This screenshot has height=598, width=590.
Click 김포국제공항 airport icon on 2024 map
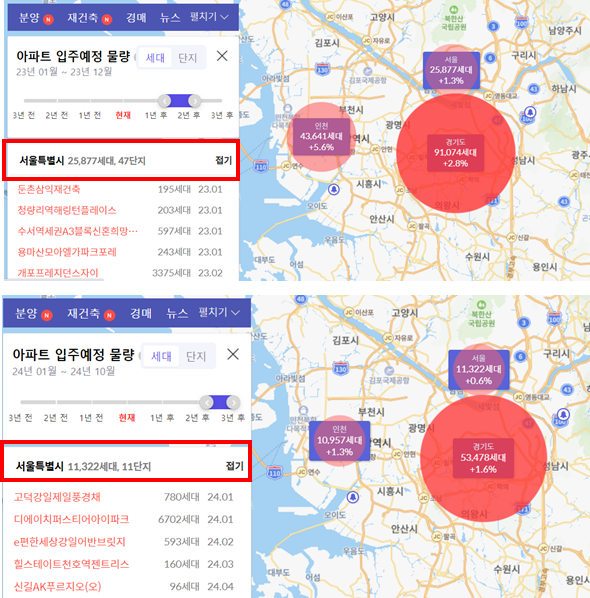coord(389,371)
